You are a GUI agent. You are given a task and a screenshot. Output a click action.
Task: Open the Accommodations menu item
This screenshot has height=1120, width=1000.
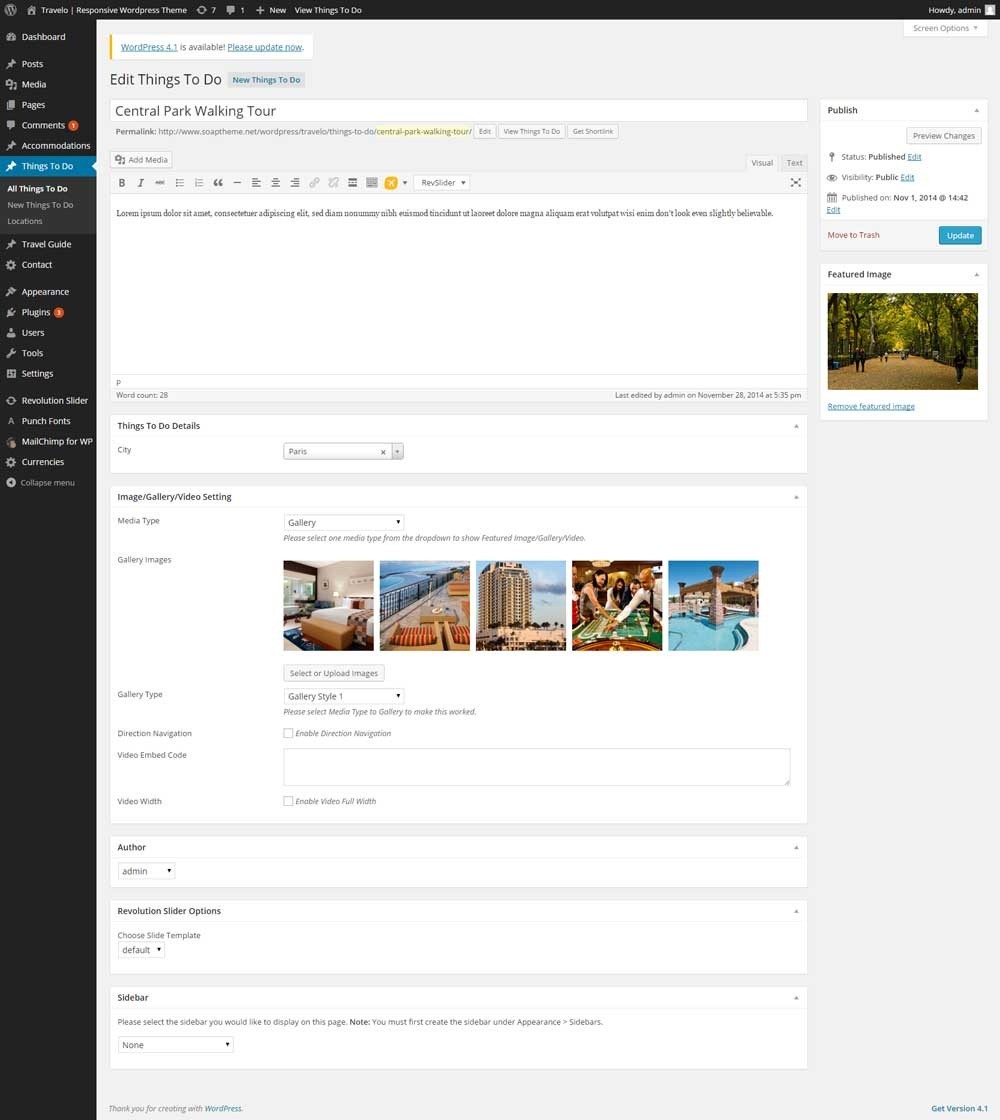click(x=55, y=146)
